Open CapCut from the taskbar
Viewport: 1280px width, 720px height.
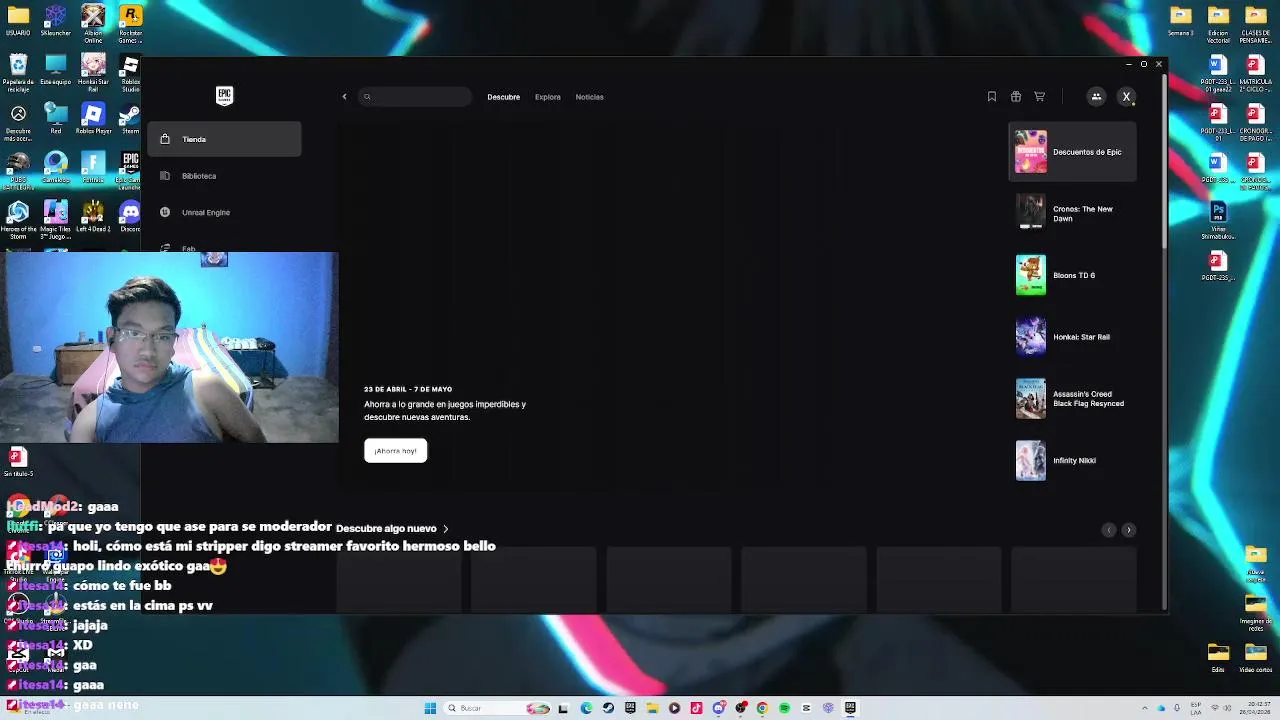click(x=806, y=708)
